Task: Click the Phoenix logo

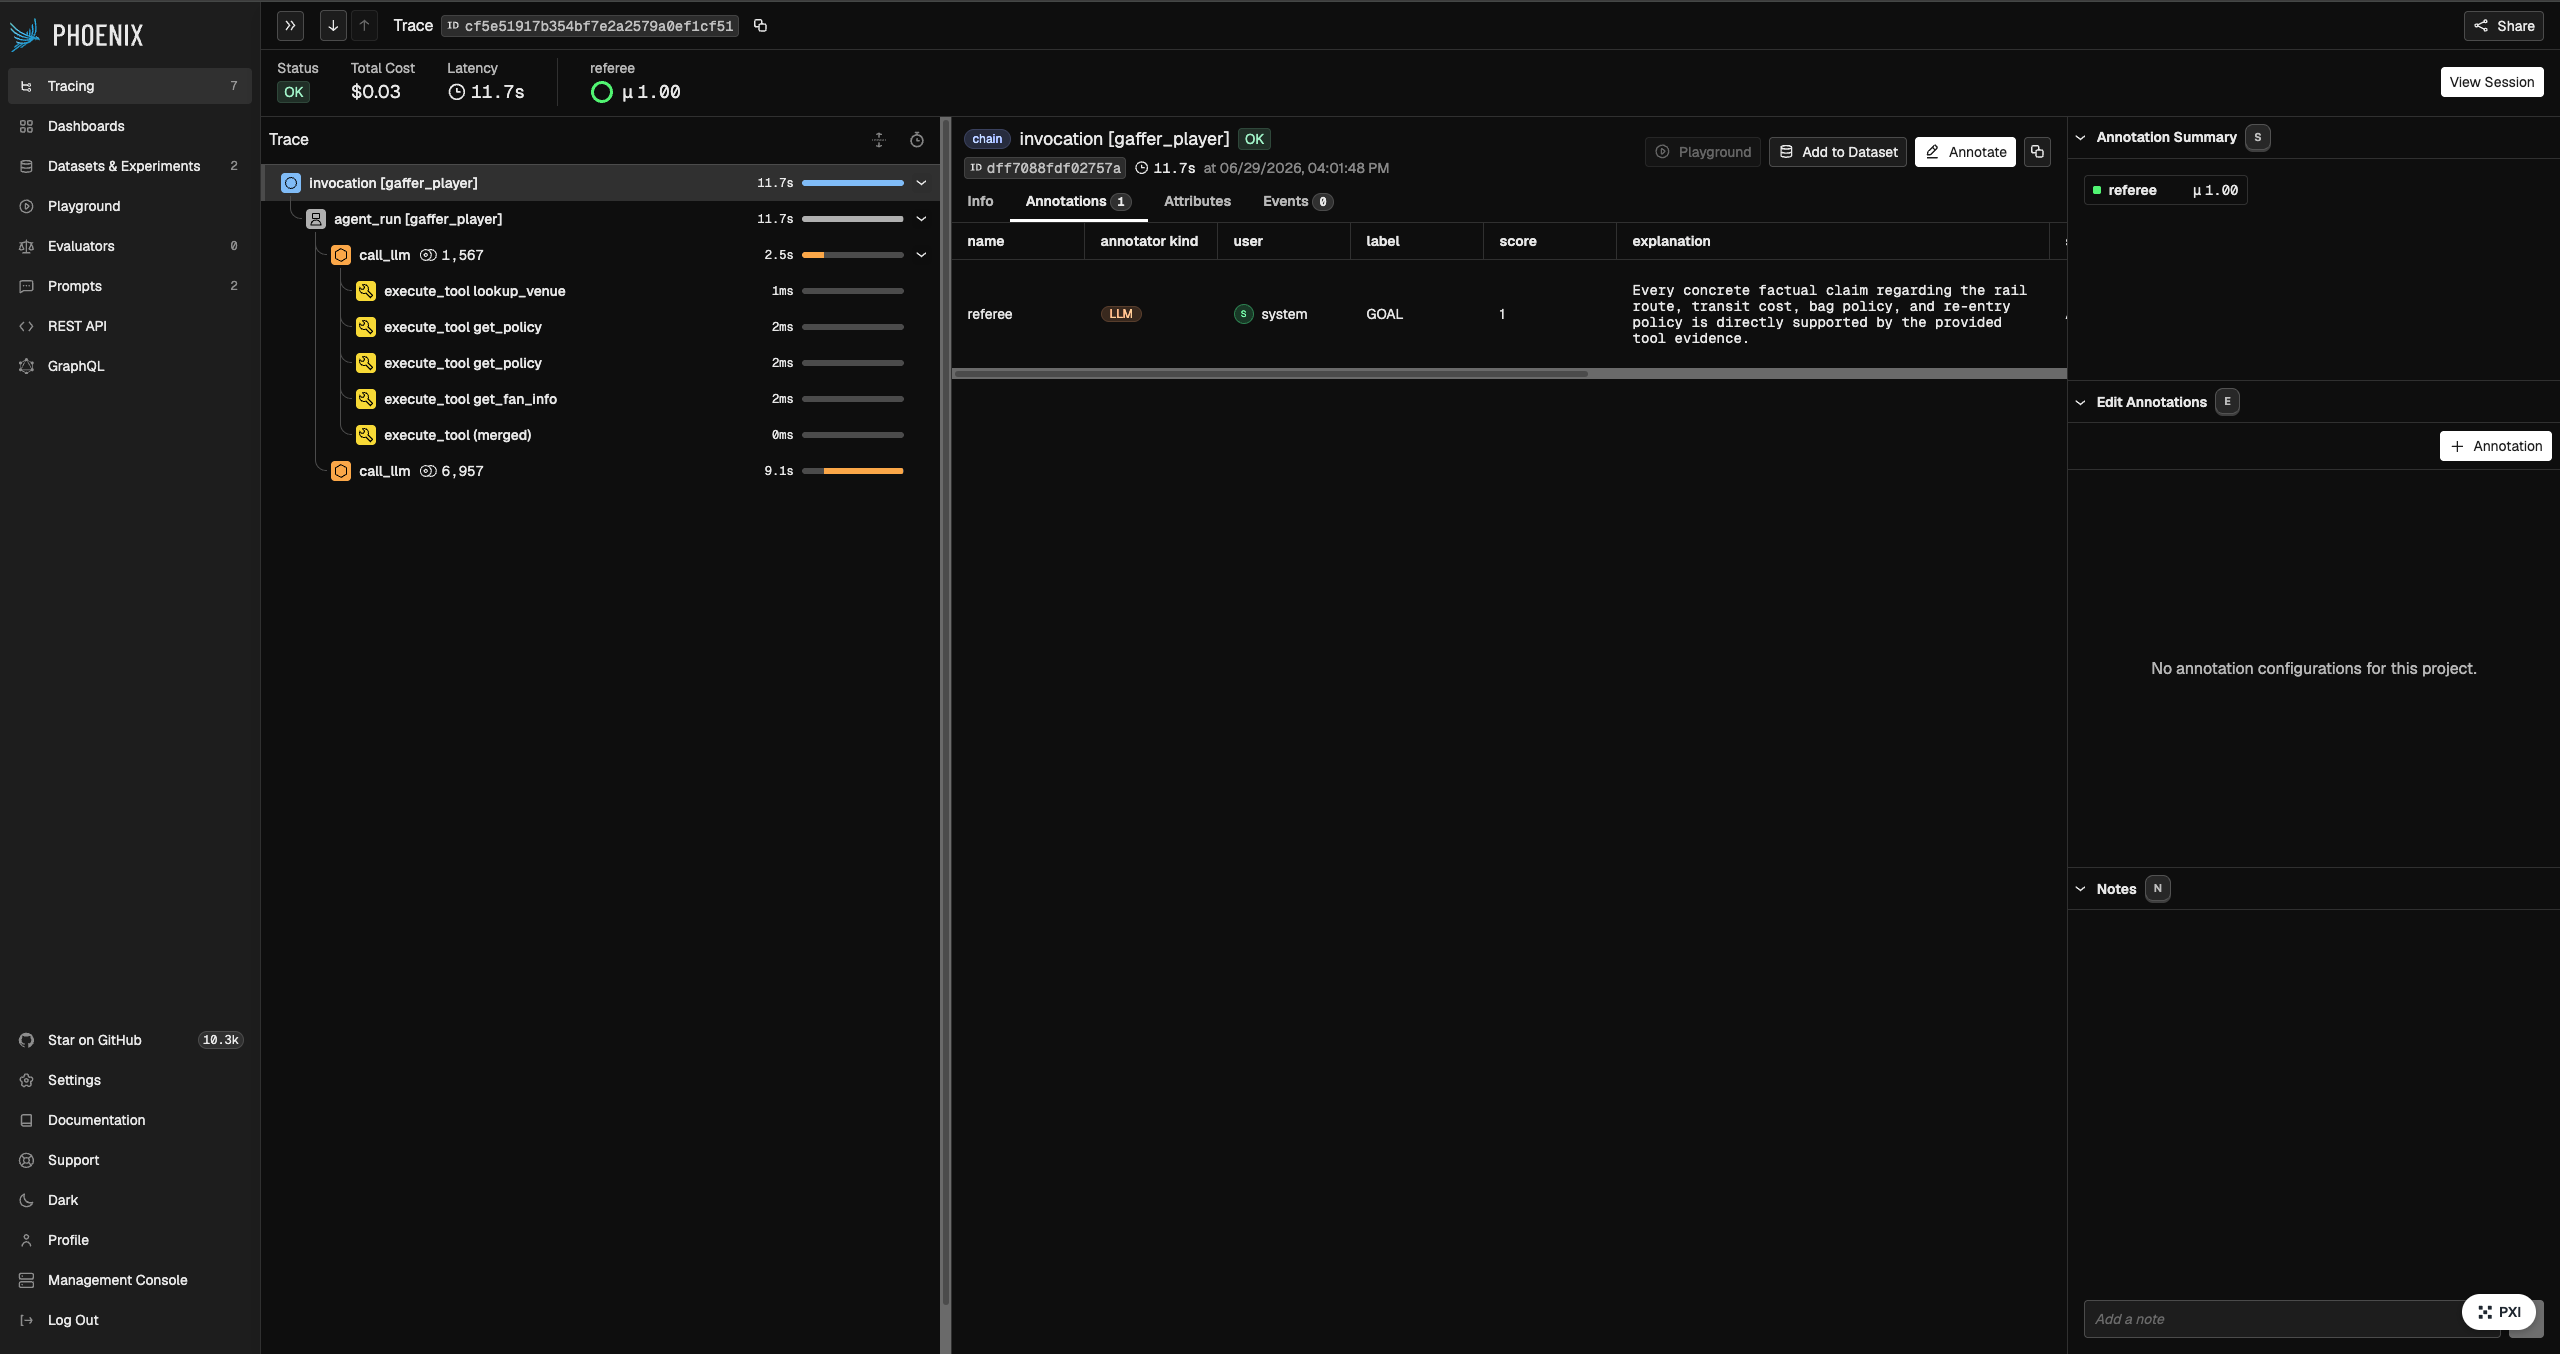Action: pos(76,35)
